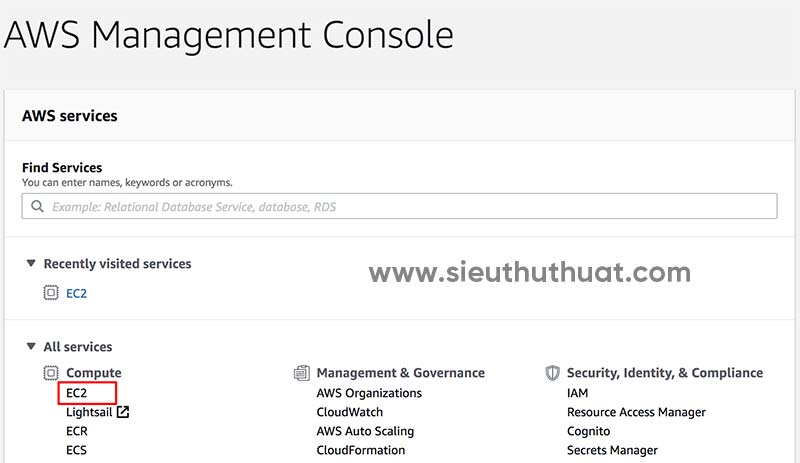Collapse the All services section

coord(31,347)
